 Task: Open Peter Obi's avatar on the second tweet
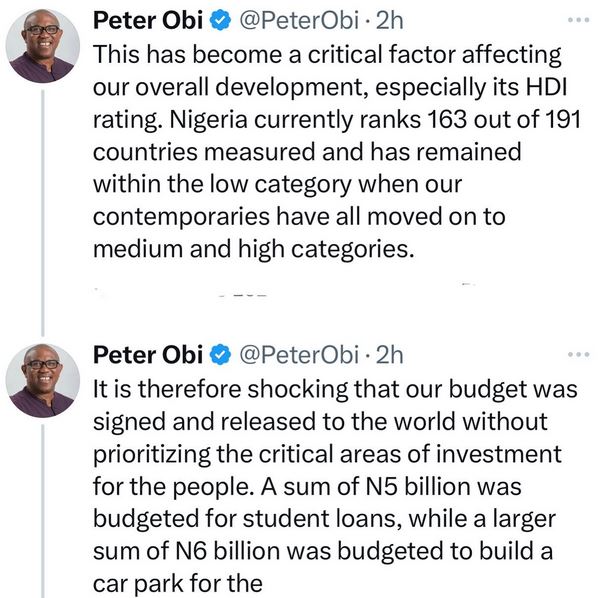43,380
